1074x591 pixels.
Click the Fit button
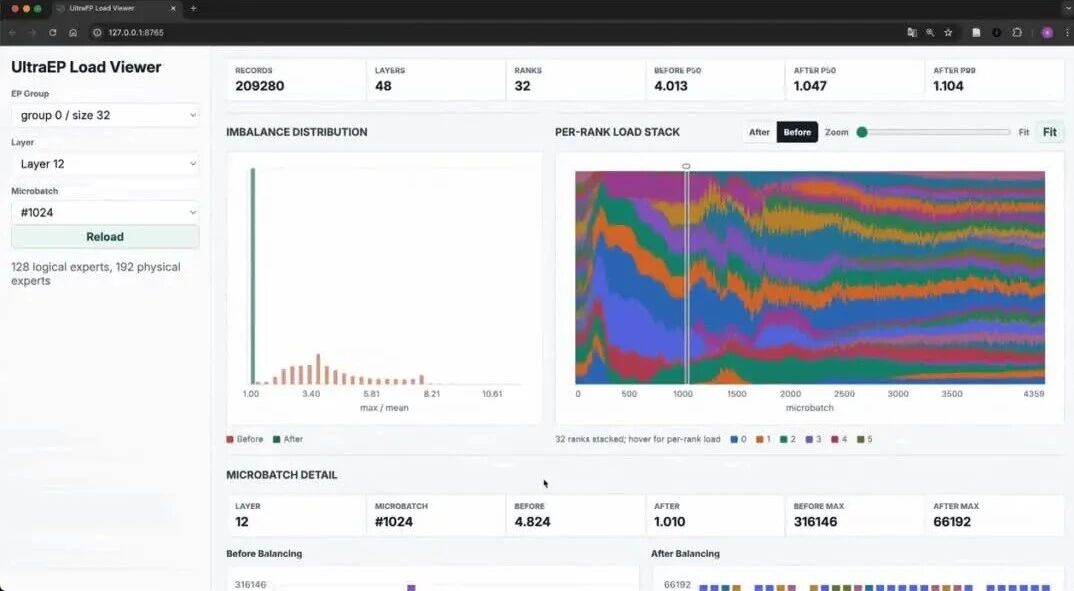1049,132
